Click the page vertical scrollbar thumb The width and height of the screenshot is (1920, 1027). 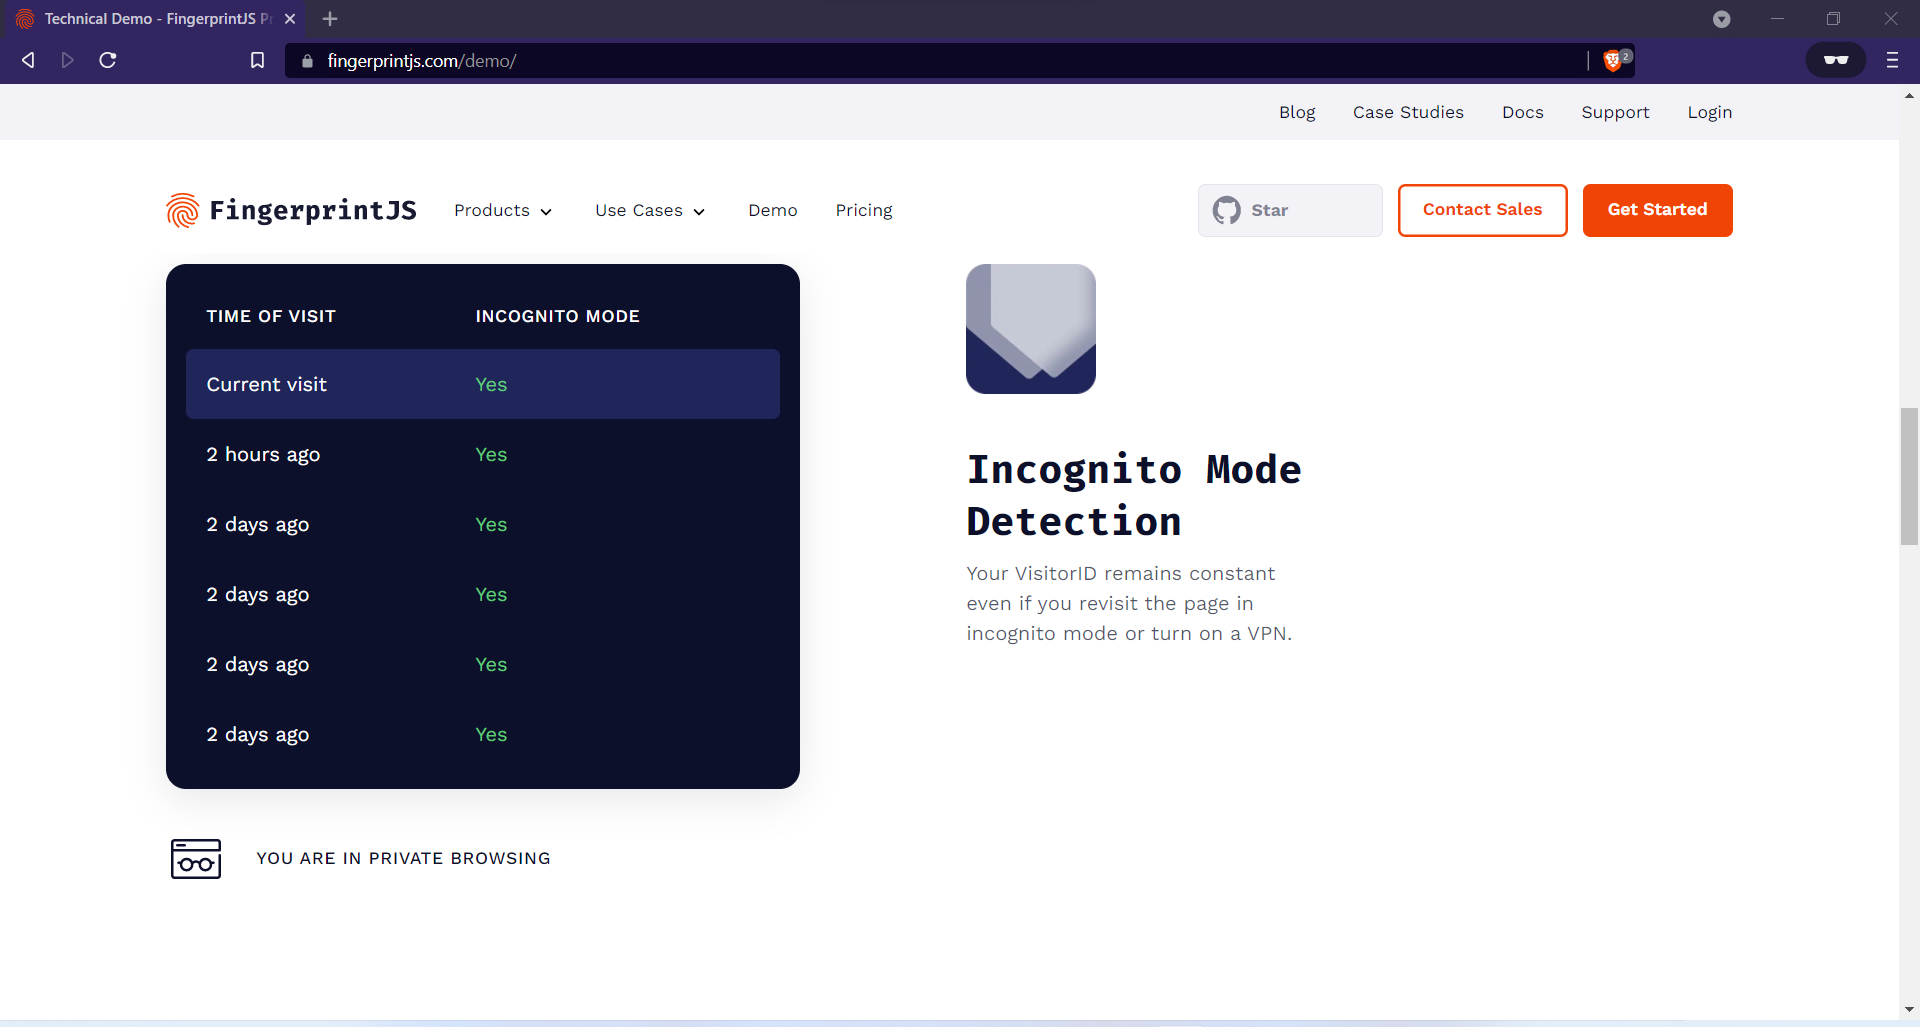pos(1909,476)
